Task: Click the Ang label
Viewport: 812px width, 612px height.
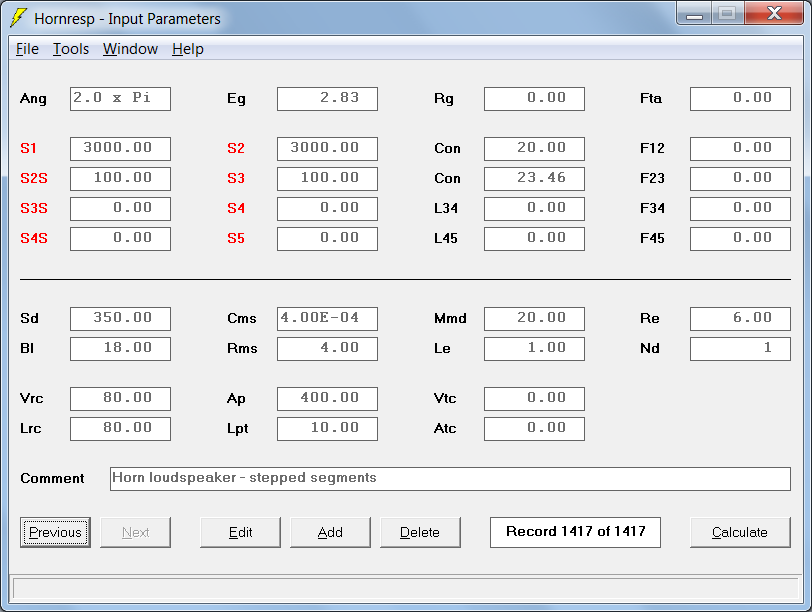Action: click(33, 99)
